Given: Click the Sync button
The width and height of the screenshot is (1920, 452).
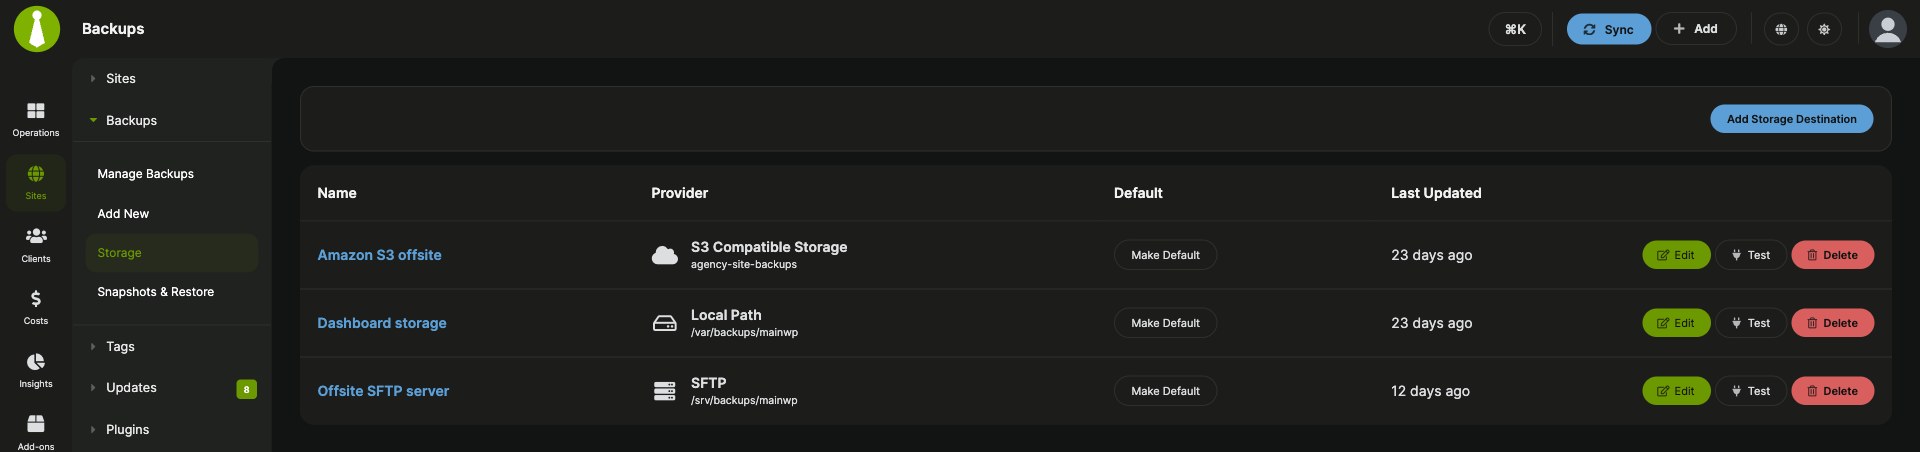Looking at the screenshot, I should [1608, 29].
